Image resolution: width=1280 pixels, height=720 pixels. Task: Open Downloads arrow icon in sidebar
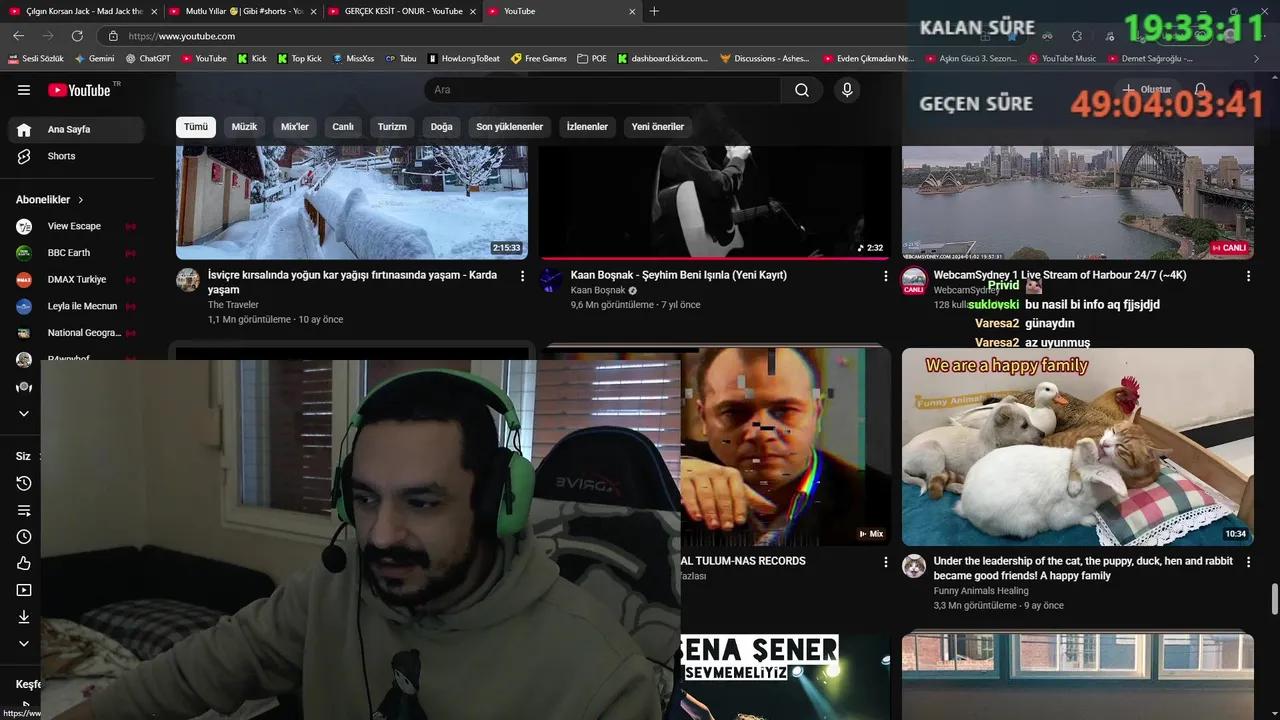coord(24,617)
